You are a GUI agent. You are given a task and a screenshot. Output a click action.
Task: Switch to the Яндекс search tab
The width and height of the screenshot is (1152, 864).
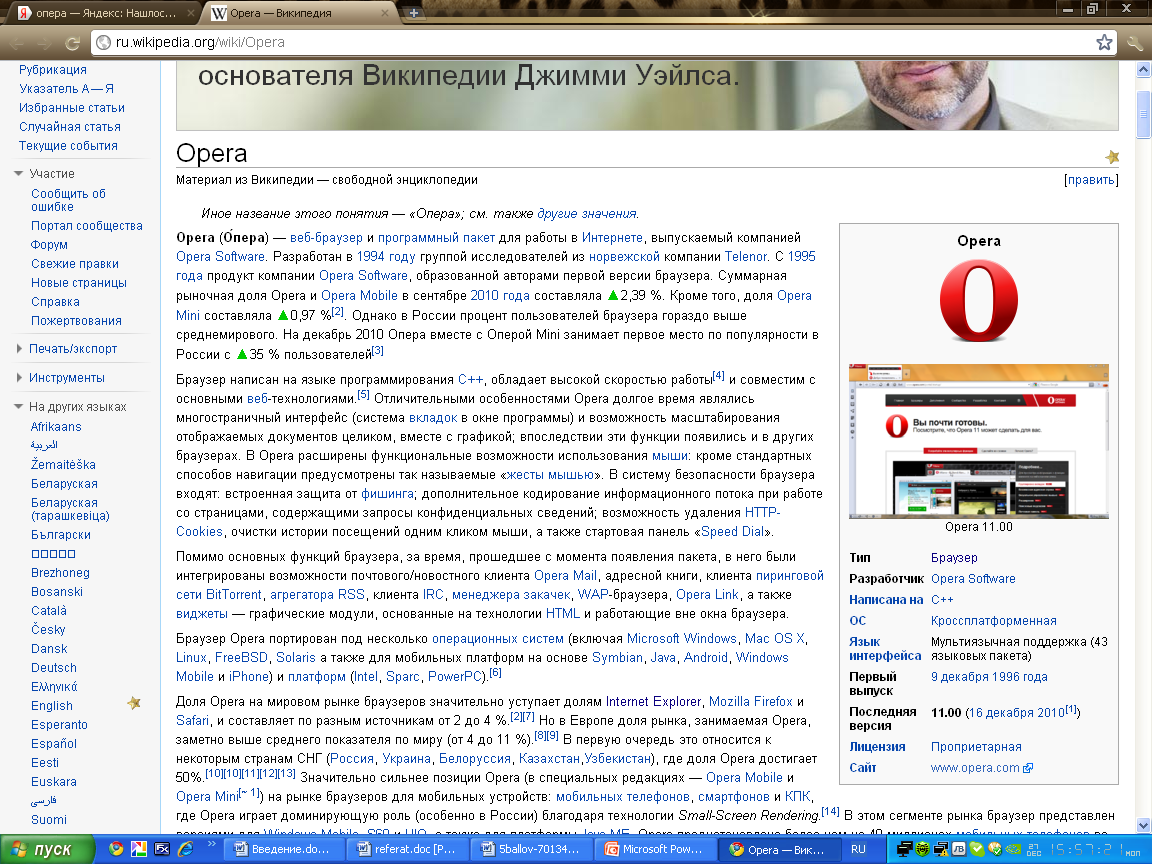(100, 14)
